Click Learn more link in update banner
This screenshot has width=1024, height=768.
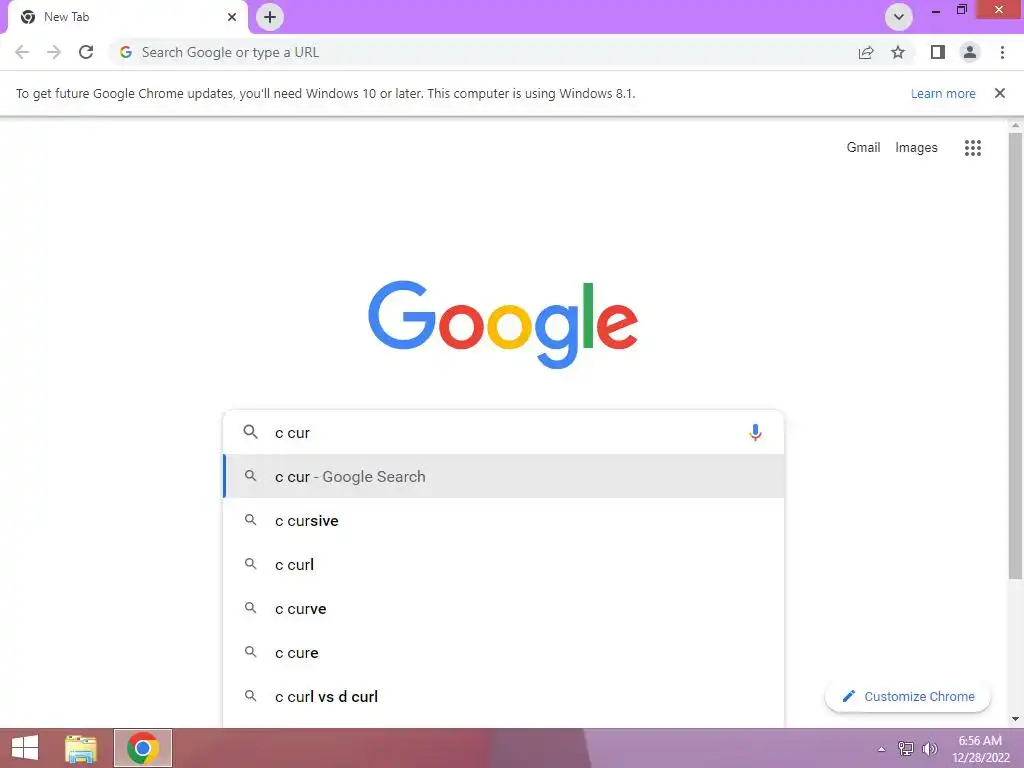tap(943, 93)
